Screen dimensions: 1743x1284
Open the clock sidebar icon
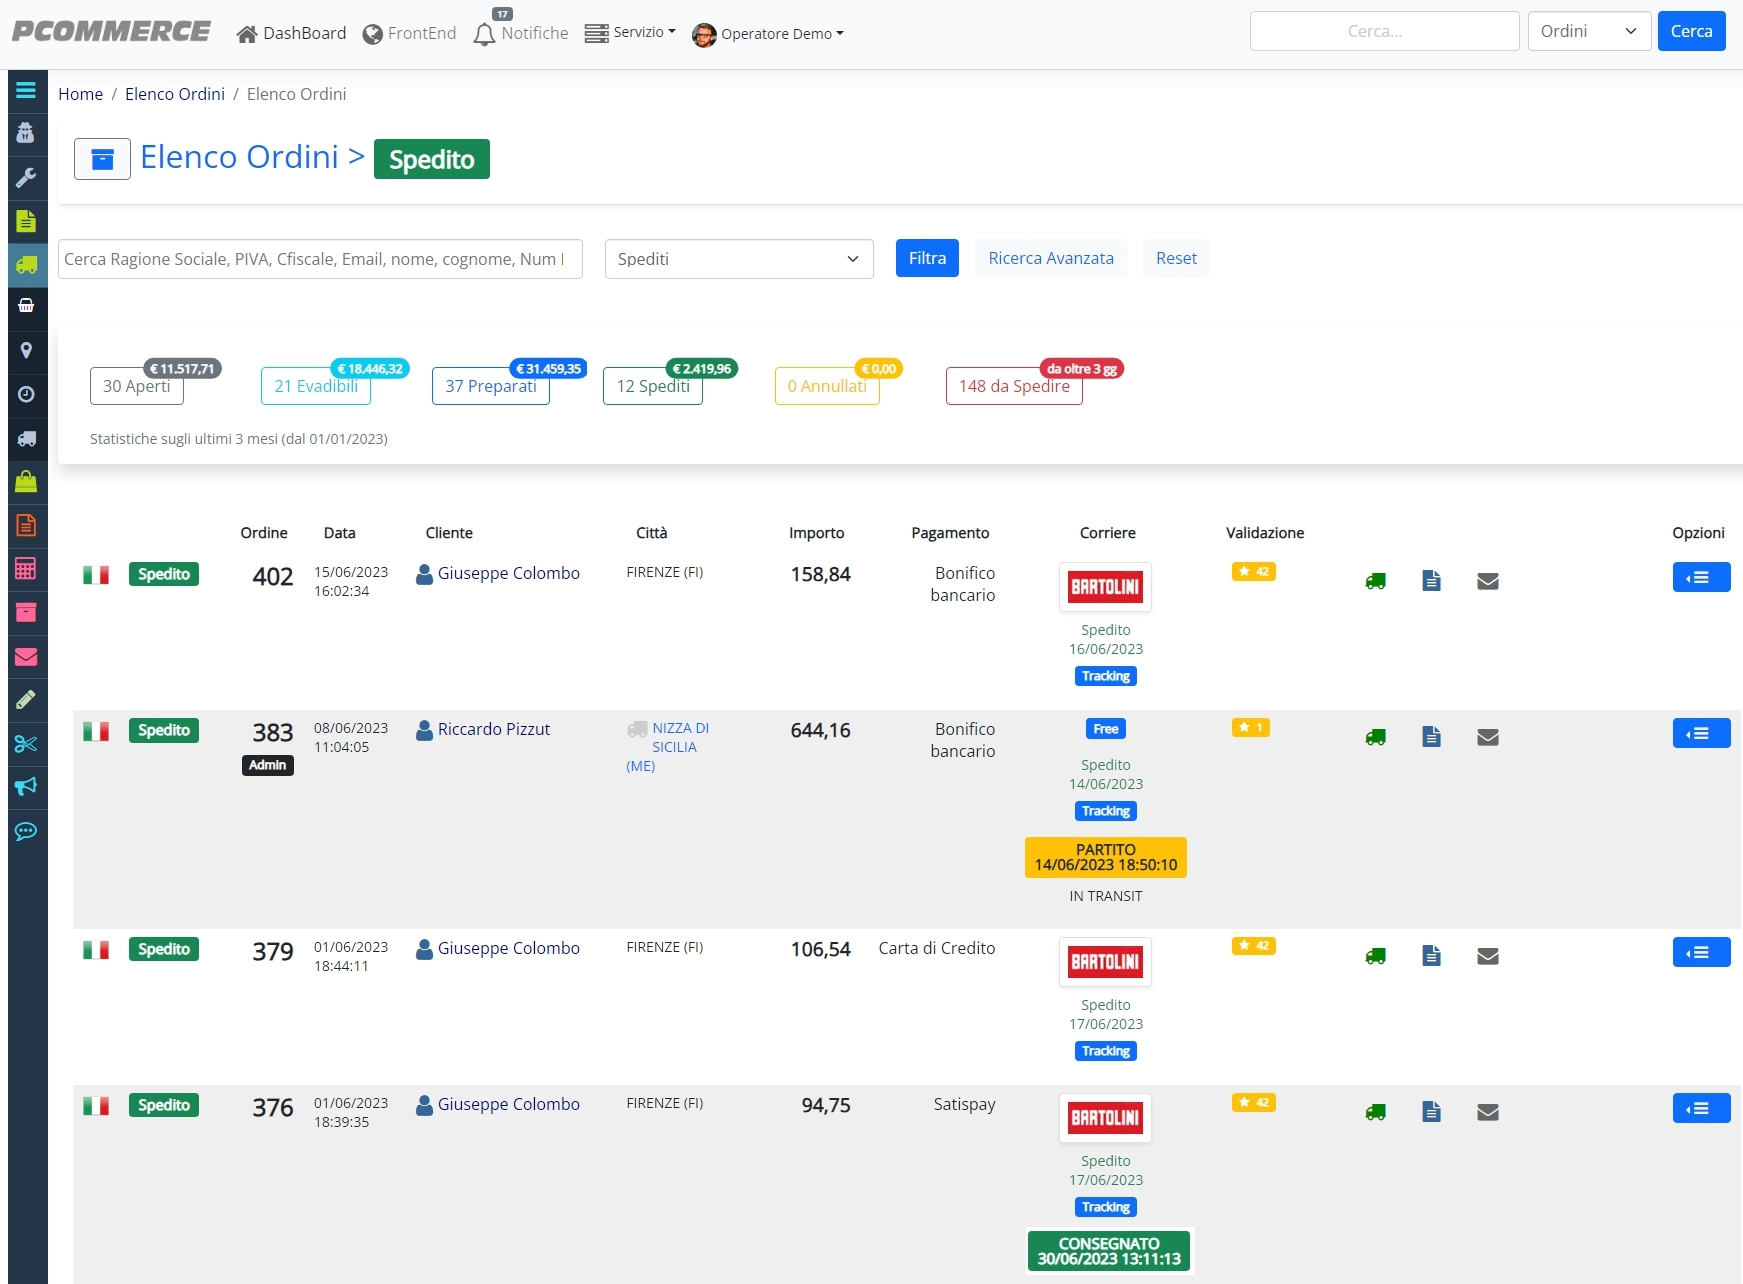(x=26, y=394)
